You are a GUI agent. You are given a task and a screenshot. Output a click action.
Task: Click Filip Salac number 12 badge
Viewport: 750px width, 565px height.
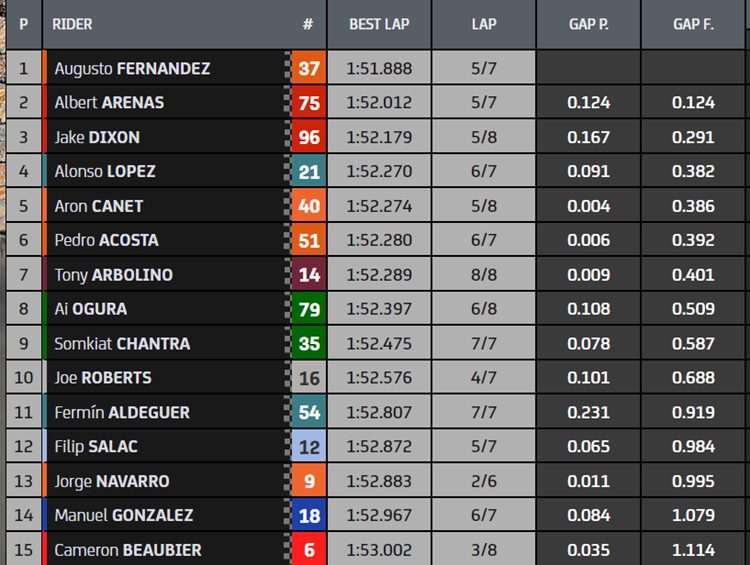(x=309, y=446)
